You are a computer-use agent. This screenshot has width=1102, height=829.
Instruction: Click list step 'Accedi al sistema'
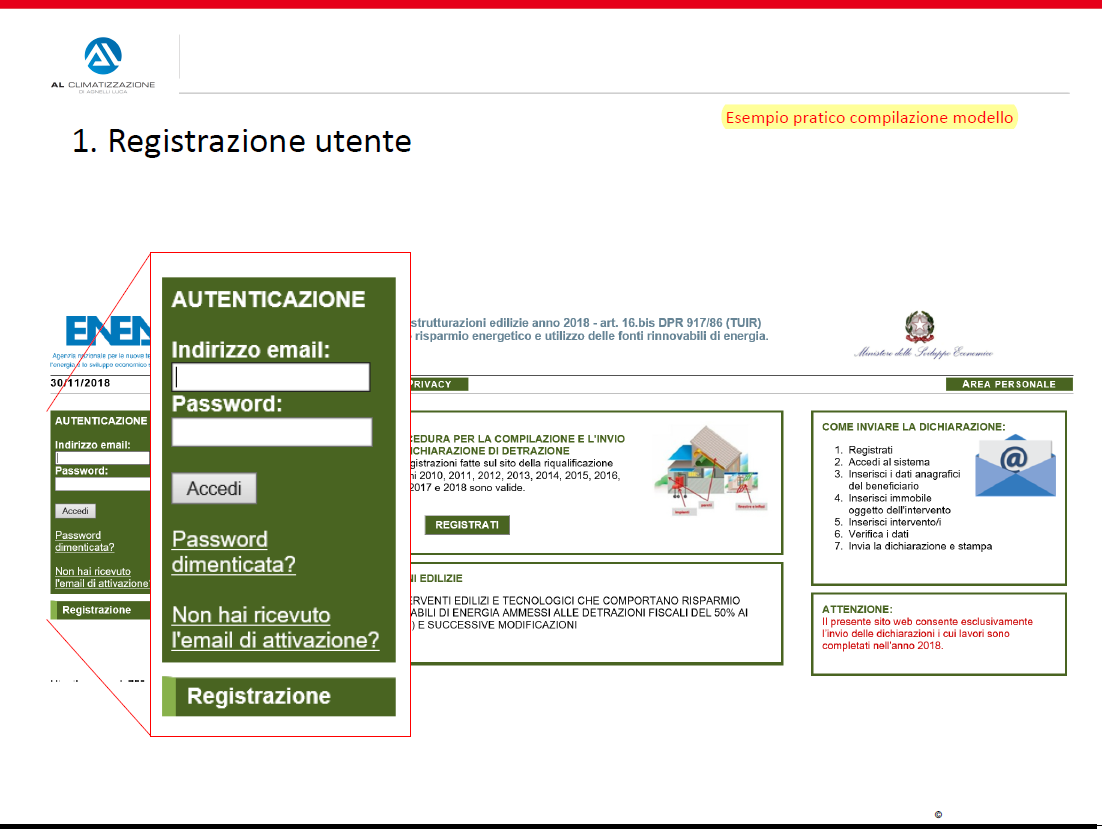tap(888, 462)
